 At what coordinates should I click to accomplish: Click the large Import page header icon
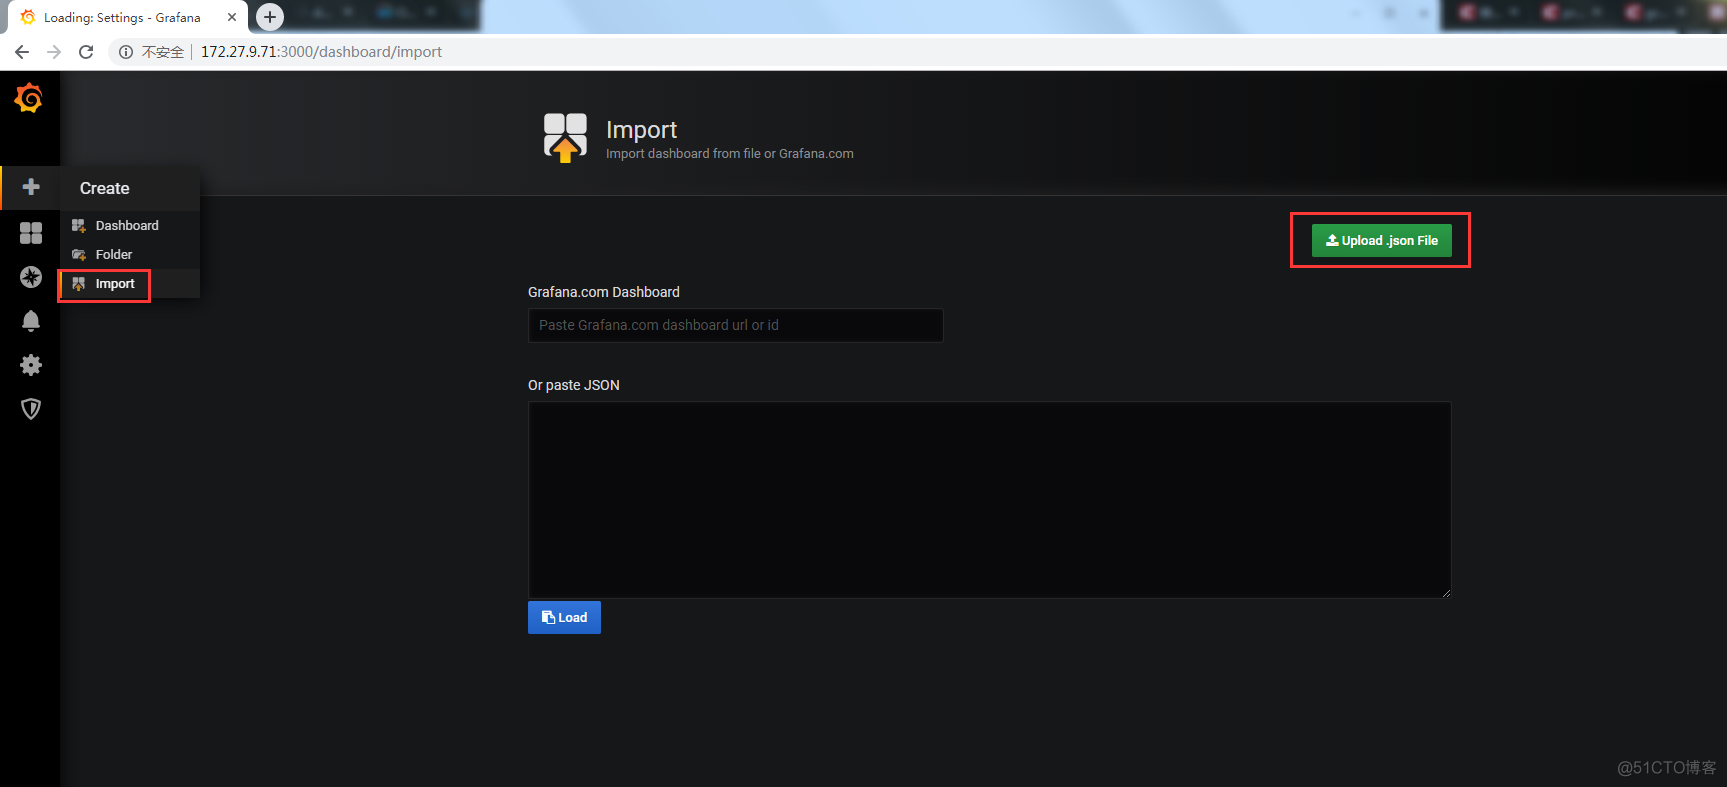point(565,138)
